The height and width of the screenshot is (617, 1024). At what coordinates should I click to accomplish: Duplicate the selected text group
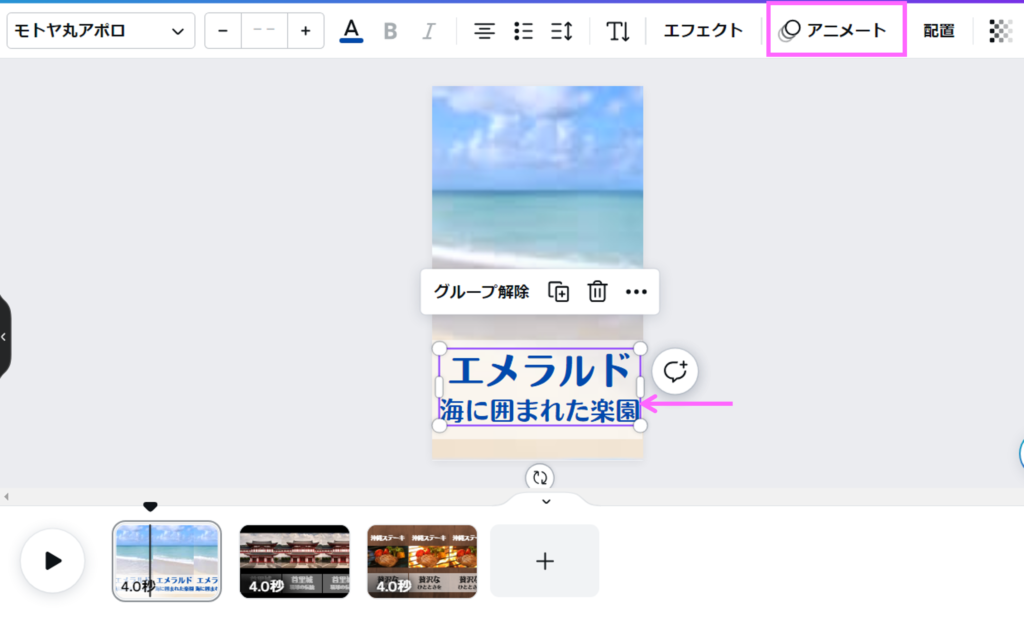558,292
